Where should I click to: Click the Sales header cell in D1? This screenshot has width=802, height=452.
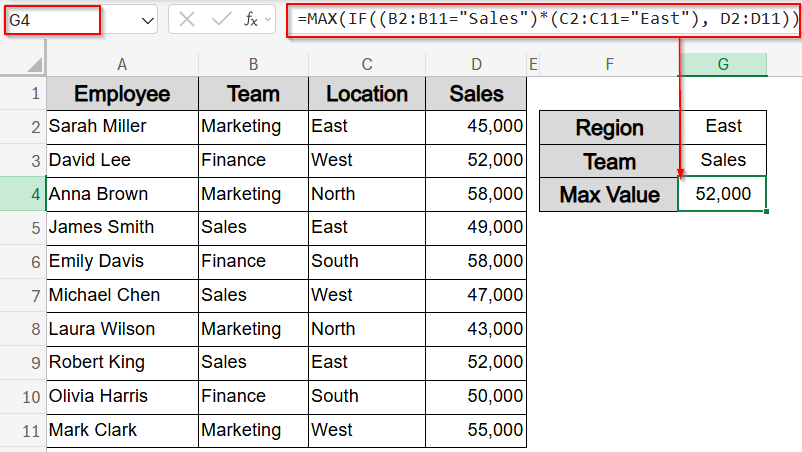point(476,94)
